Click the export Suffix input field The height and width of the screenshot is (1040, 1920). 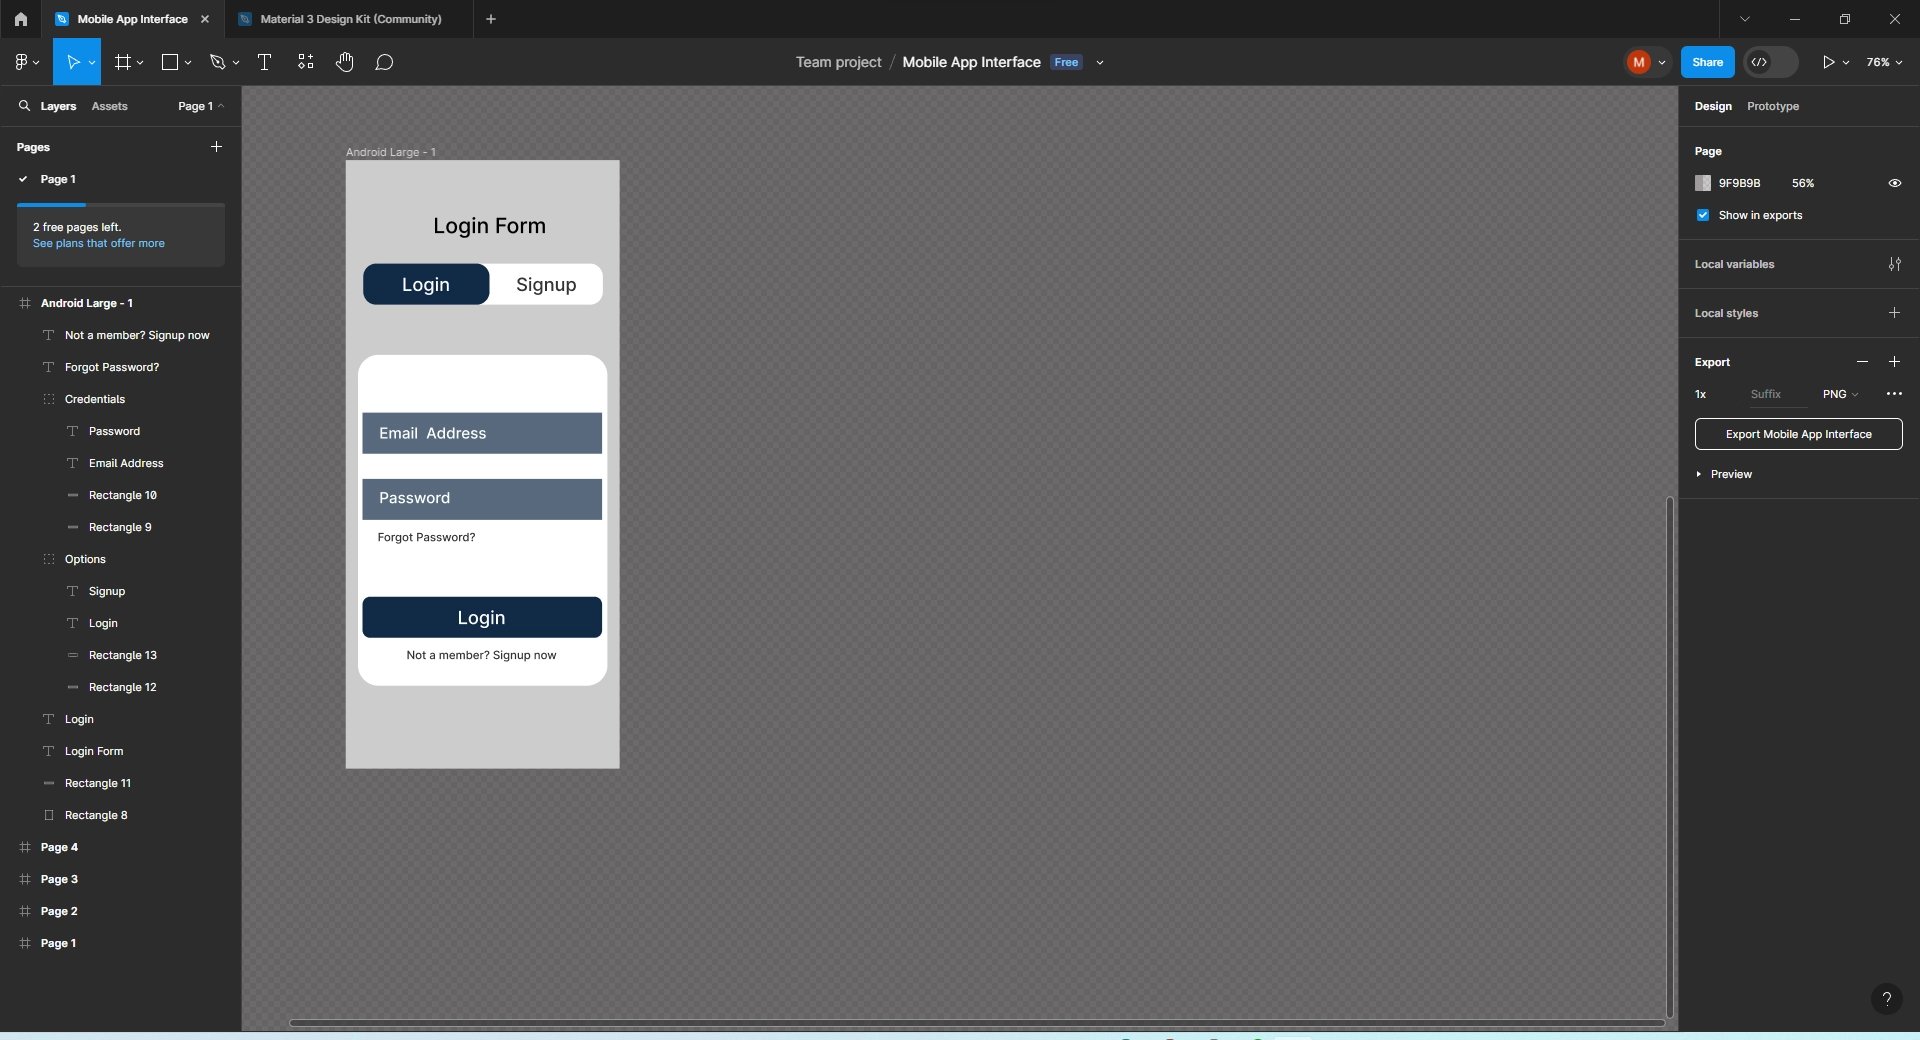coord(1778,394)
